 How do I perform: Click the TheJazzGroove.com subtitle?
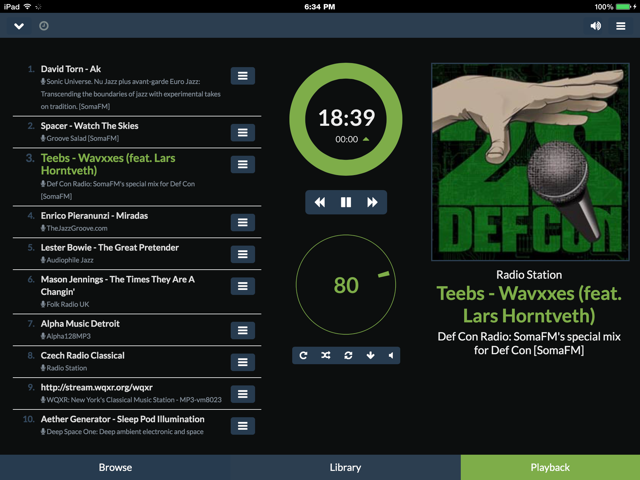[74, 228]
